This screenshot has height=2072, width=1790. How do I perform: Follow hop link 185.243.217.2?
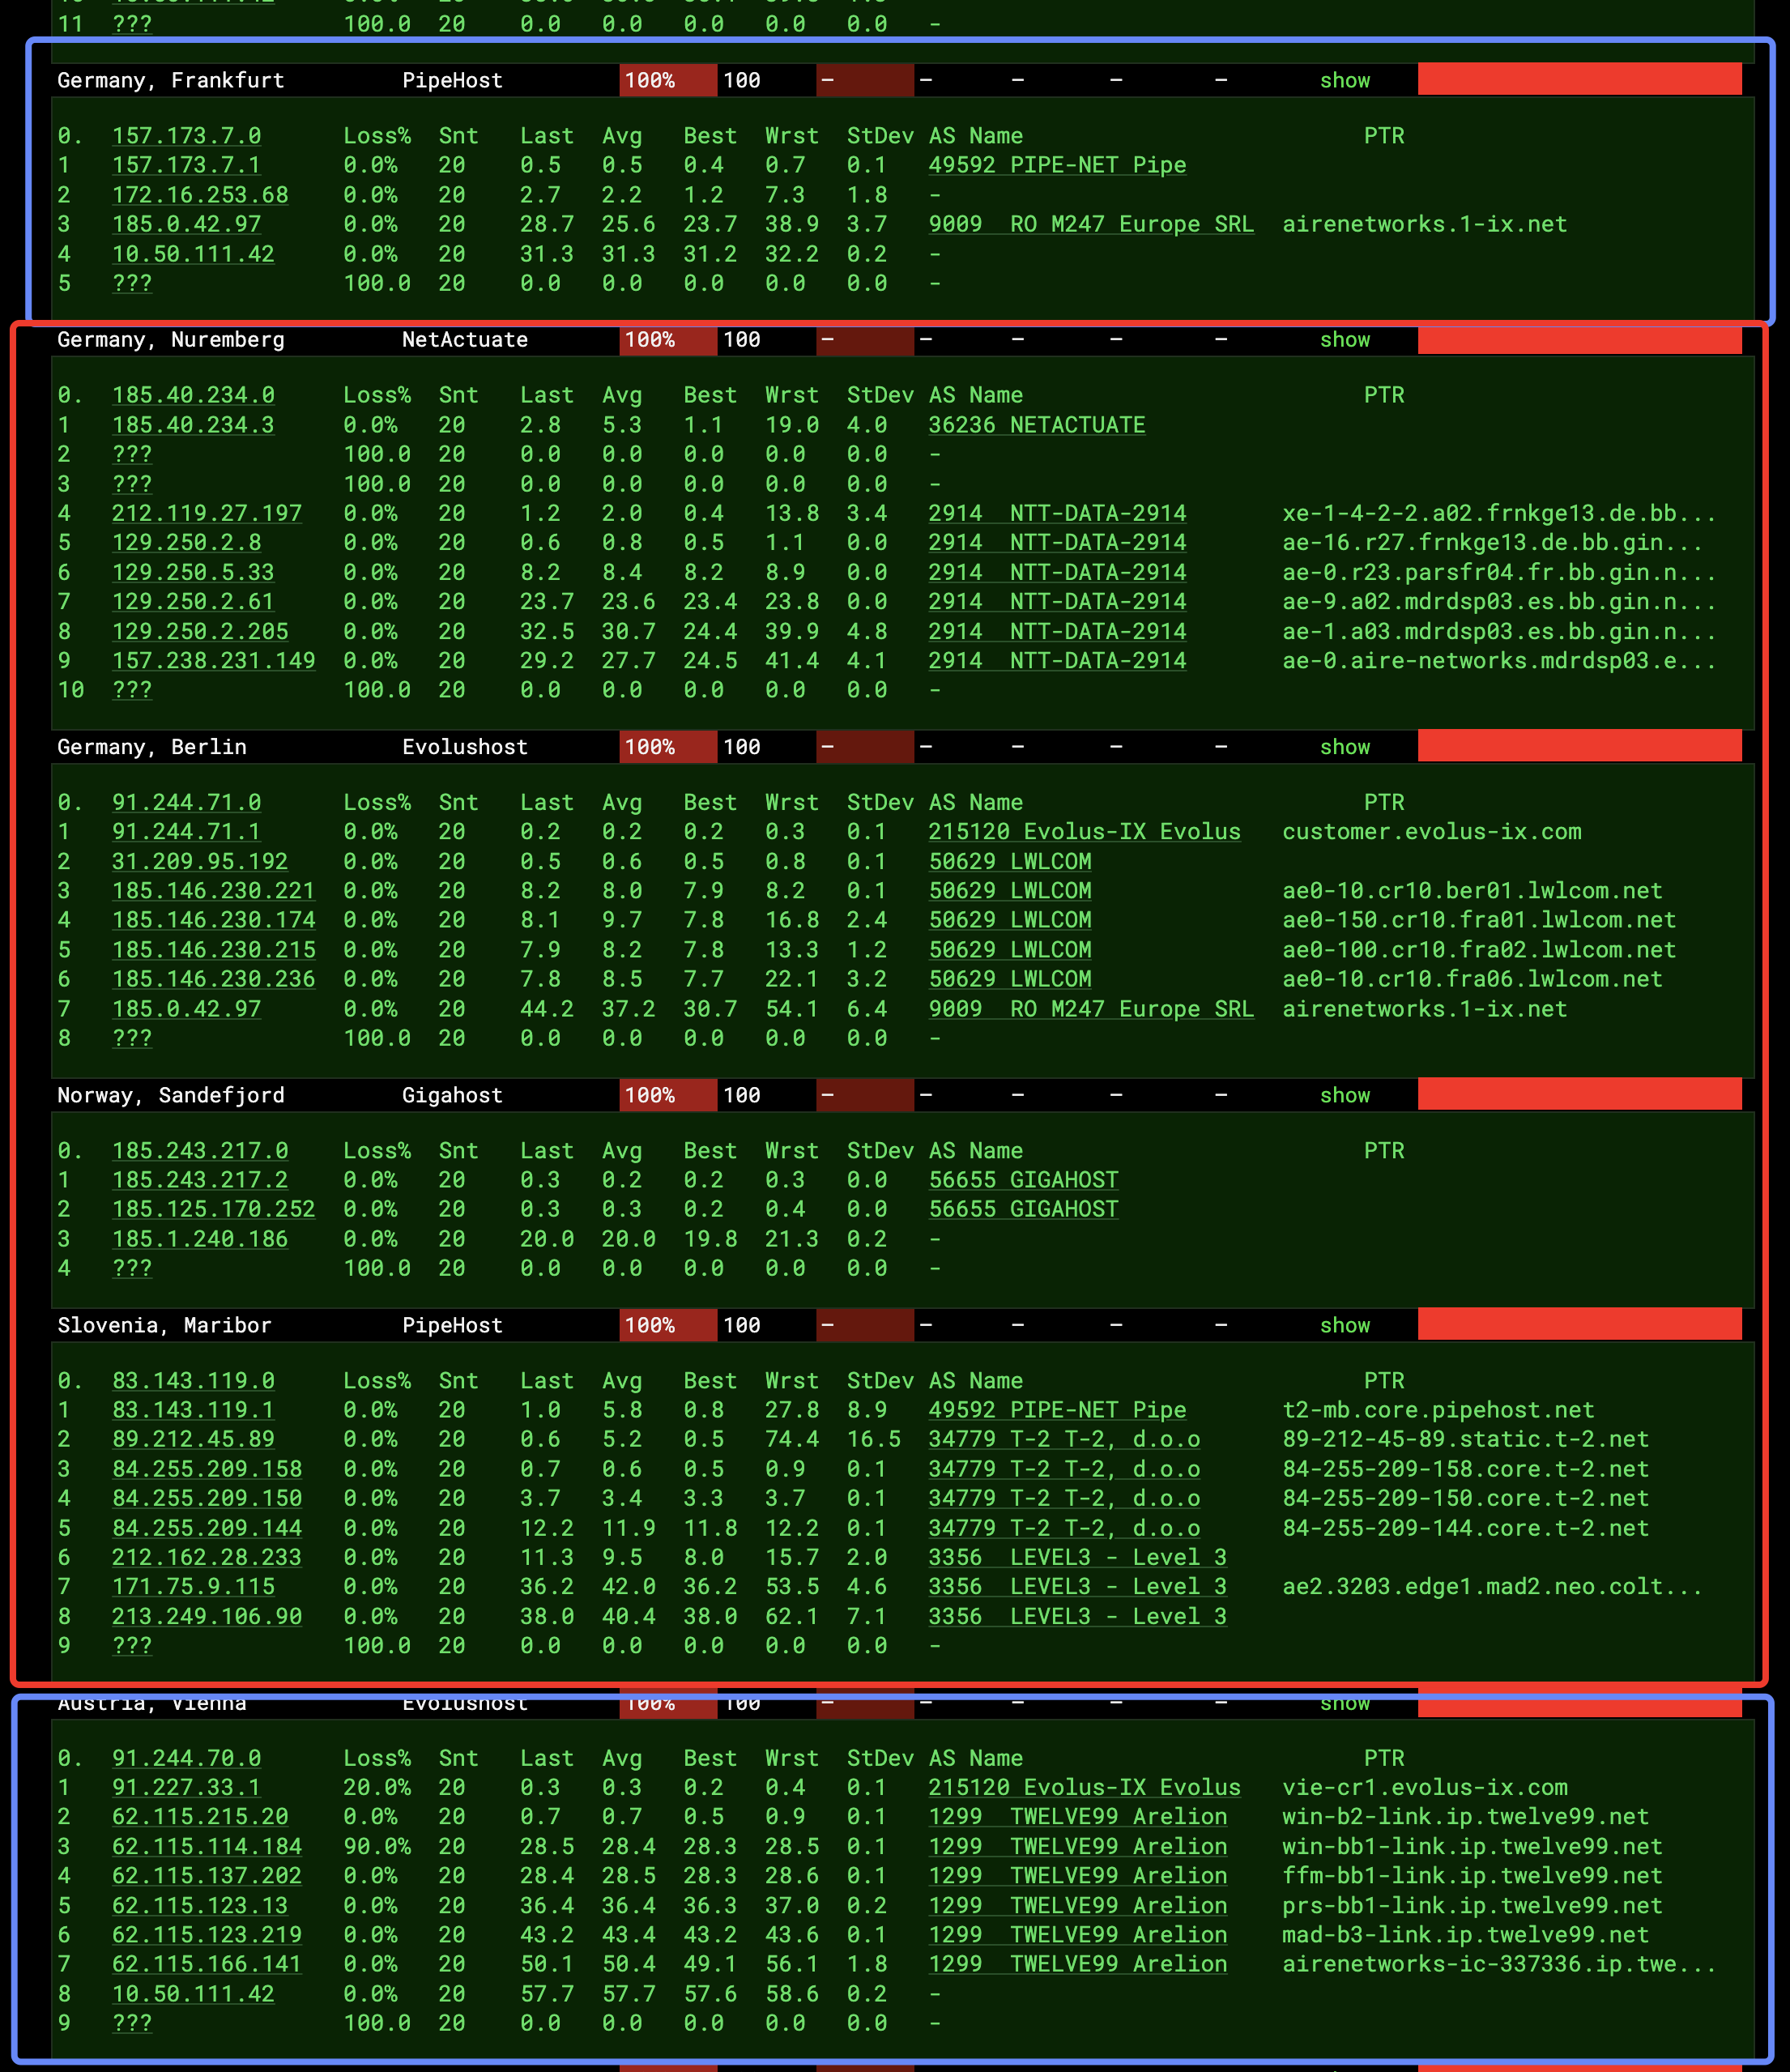[x=200, y=1179]
